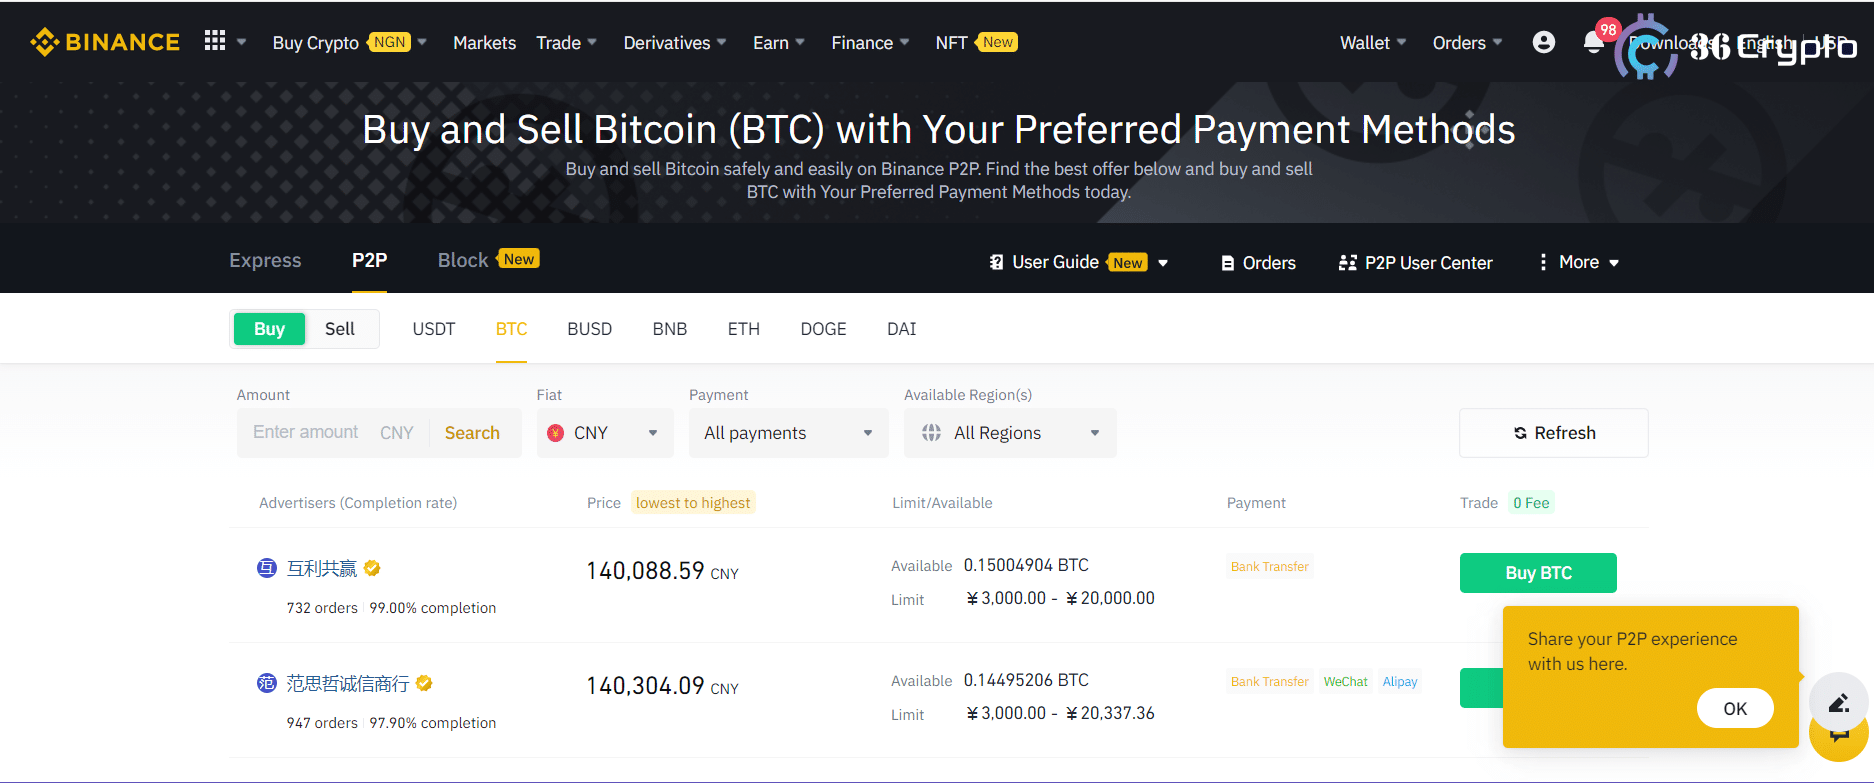Click the More three-dot icon

pyautogui.click(x=1543, y=262)
